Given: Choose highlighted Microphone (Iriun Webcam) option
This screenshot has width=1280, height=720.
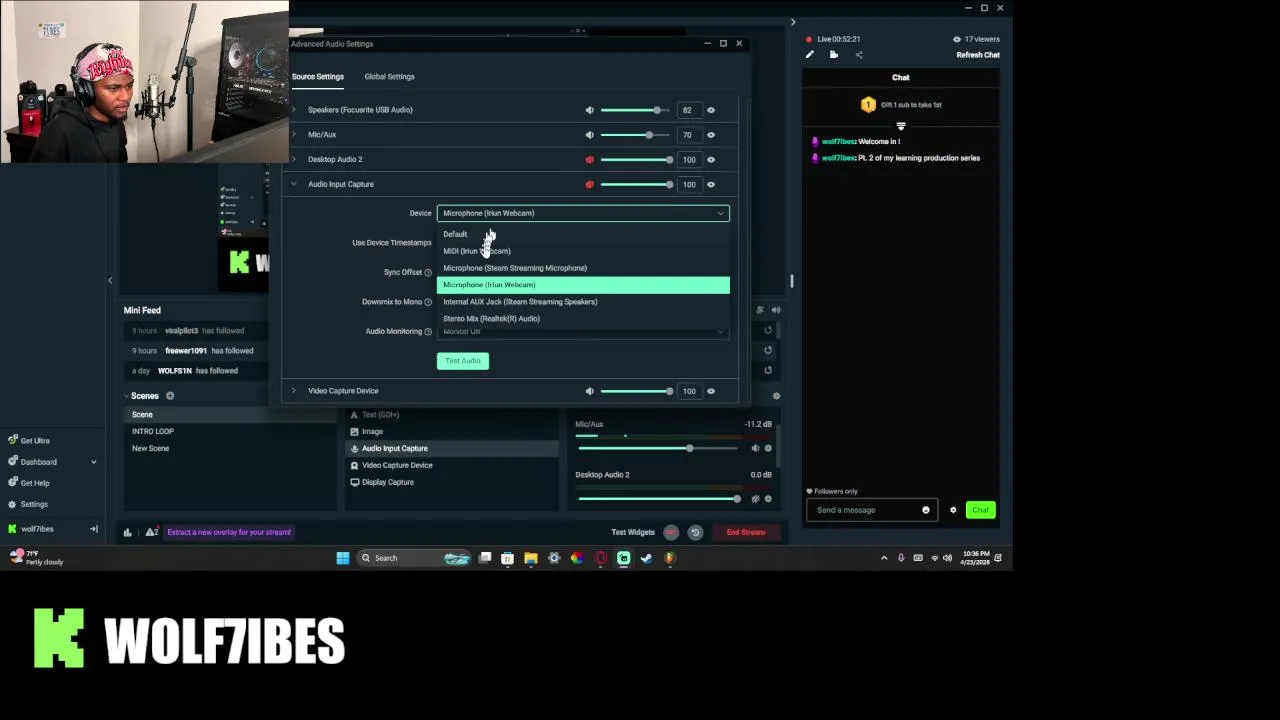Looking at the screenshot, I should 583,285.
